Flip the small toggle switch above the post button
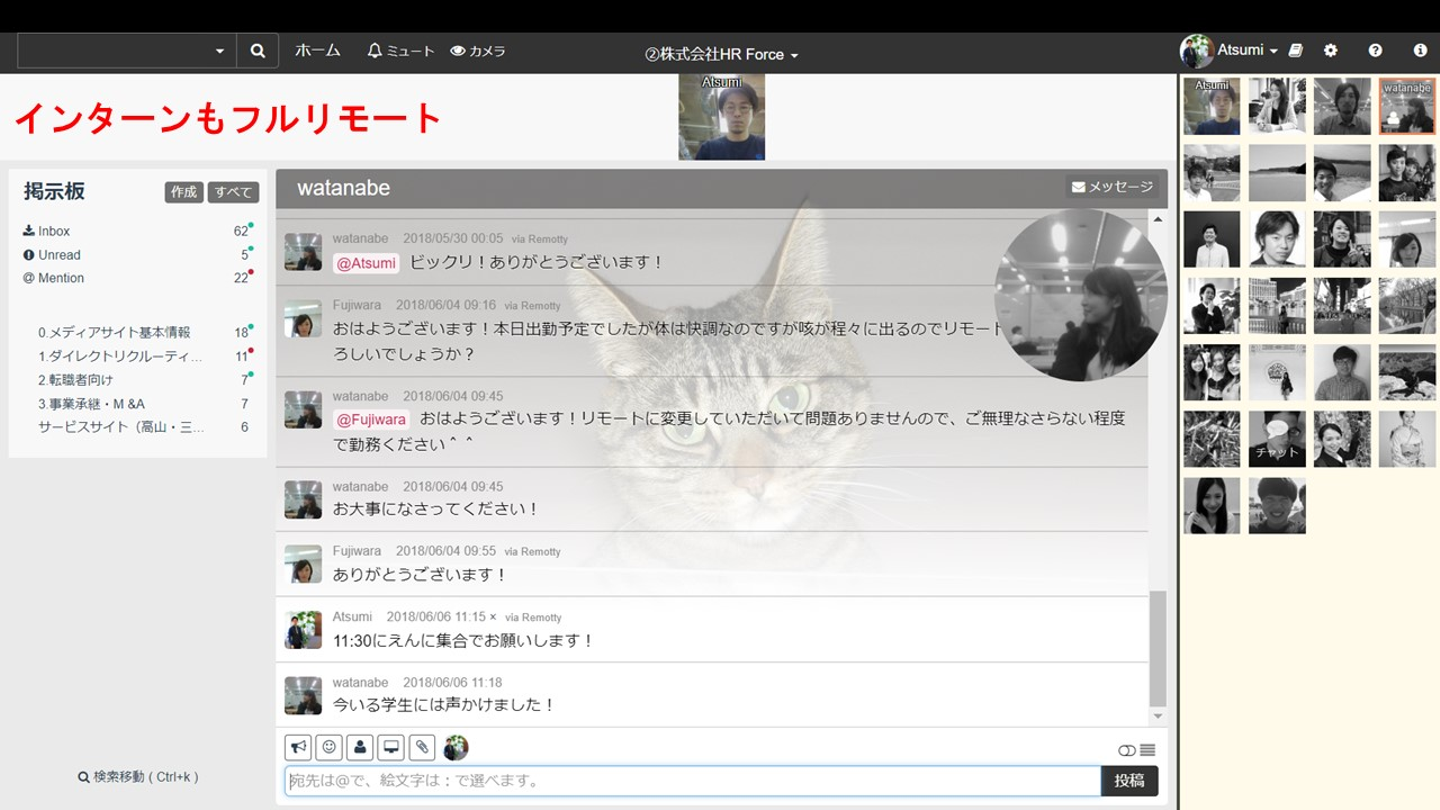Viewport: 1440px width, 810px height. click(1127, 751)
